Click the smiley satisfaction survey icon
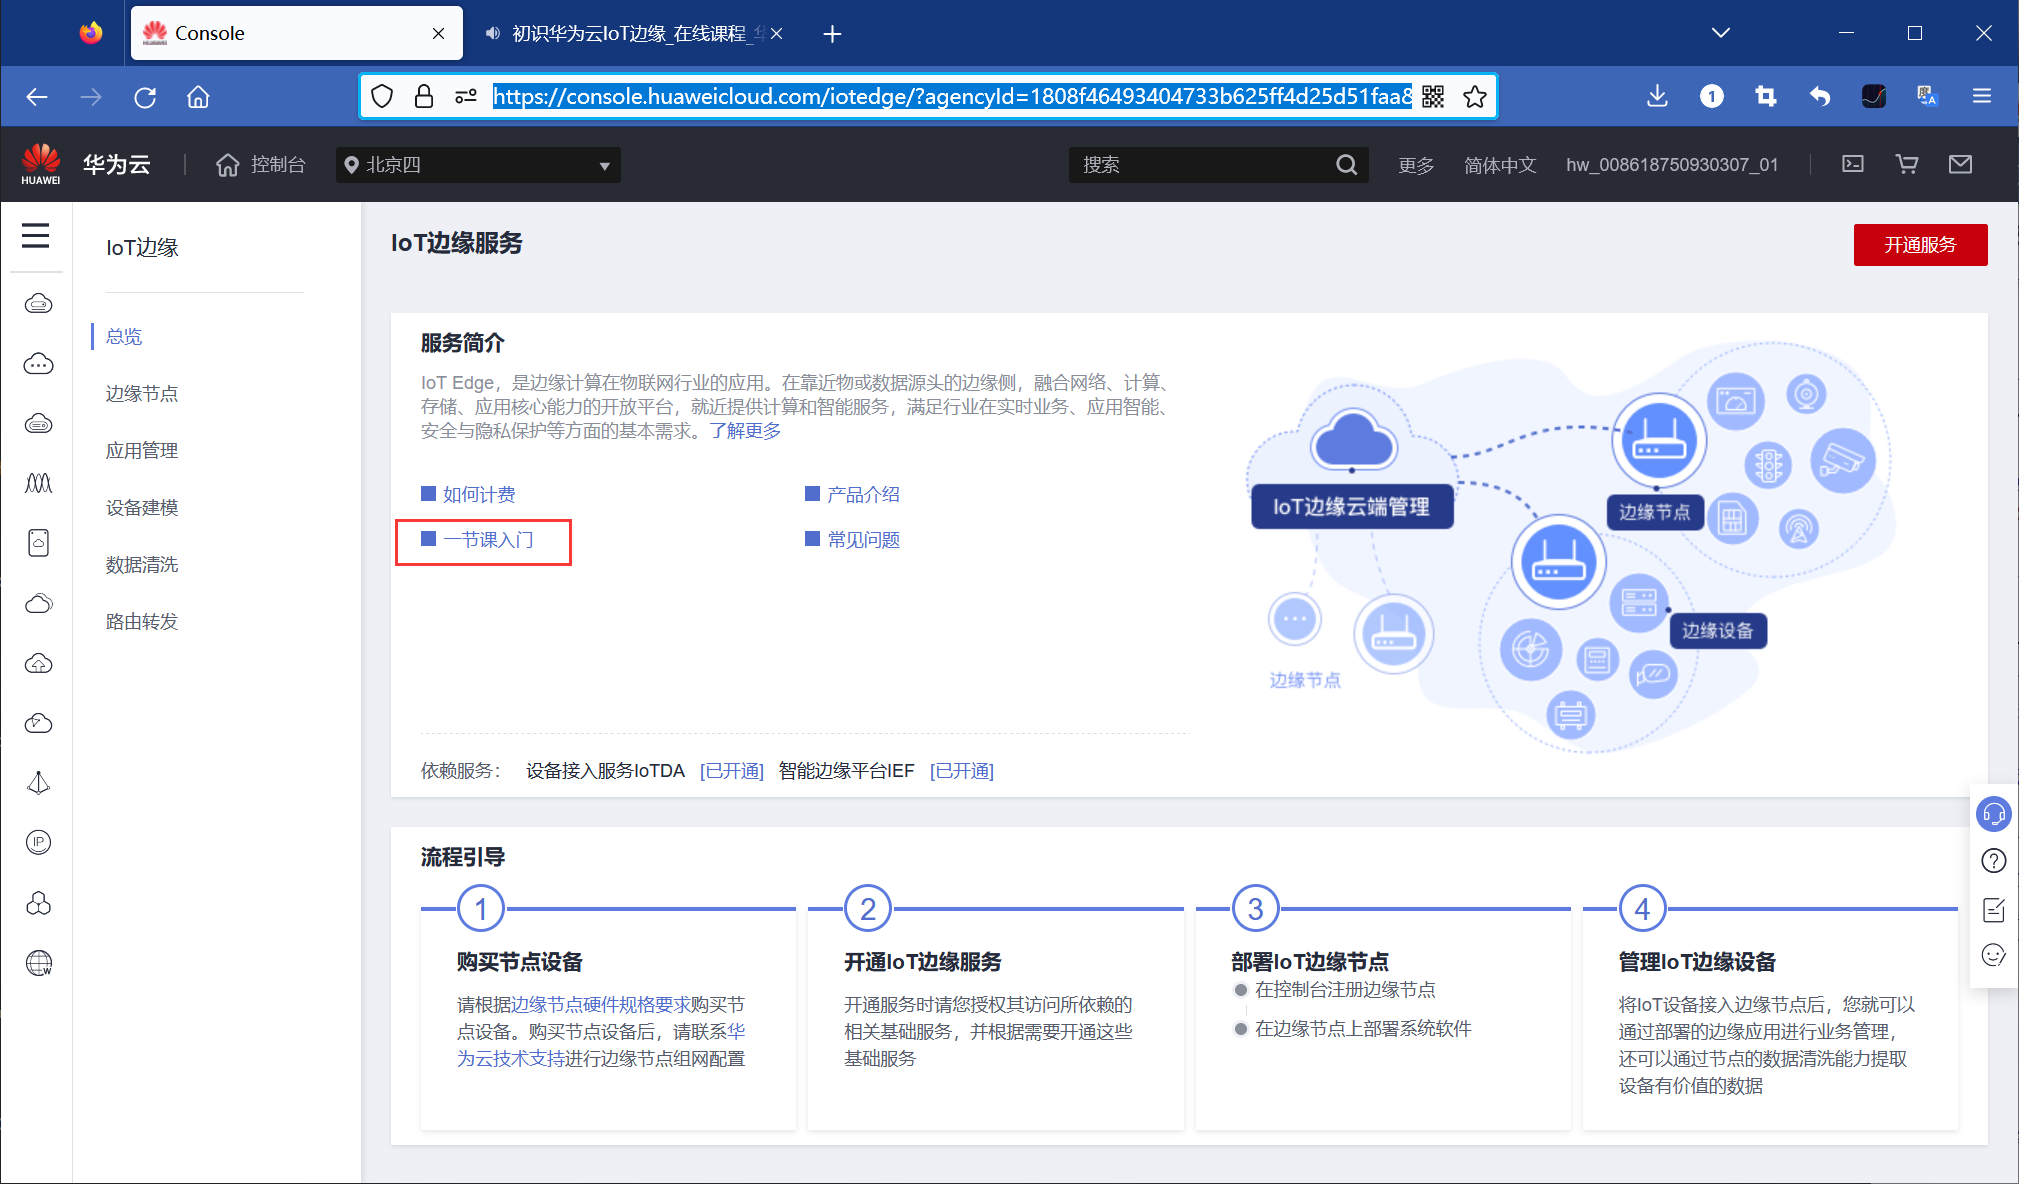 coord(1993,956)
